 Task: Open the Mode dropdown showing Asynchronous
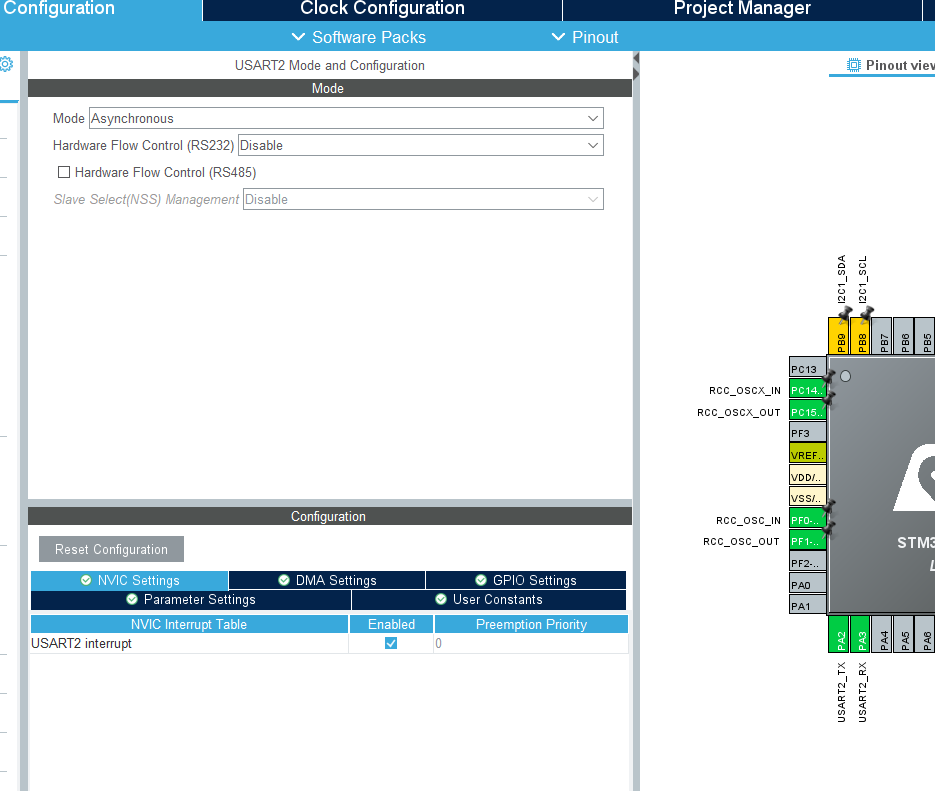coord(345,118)
